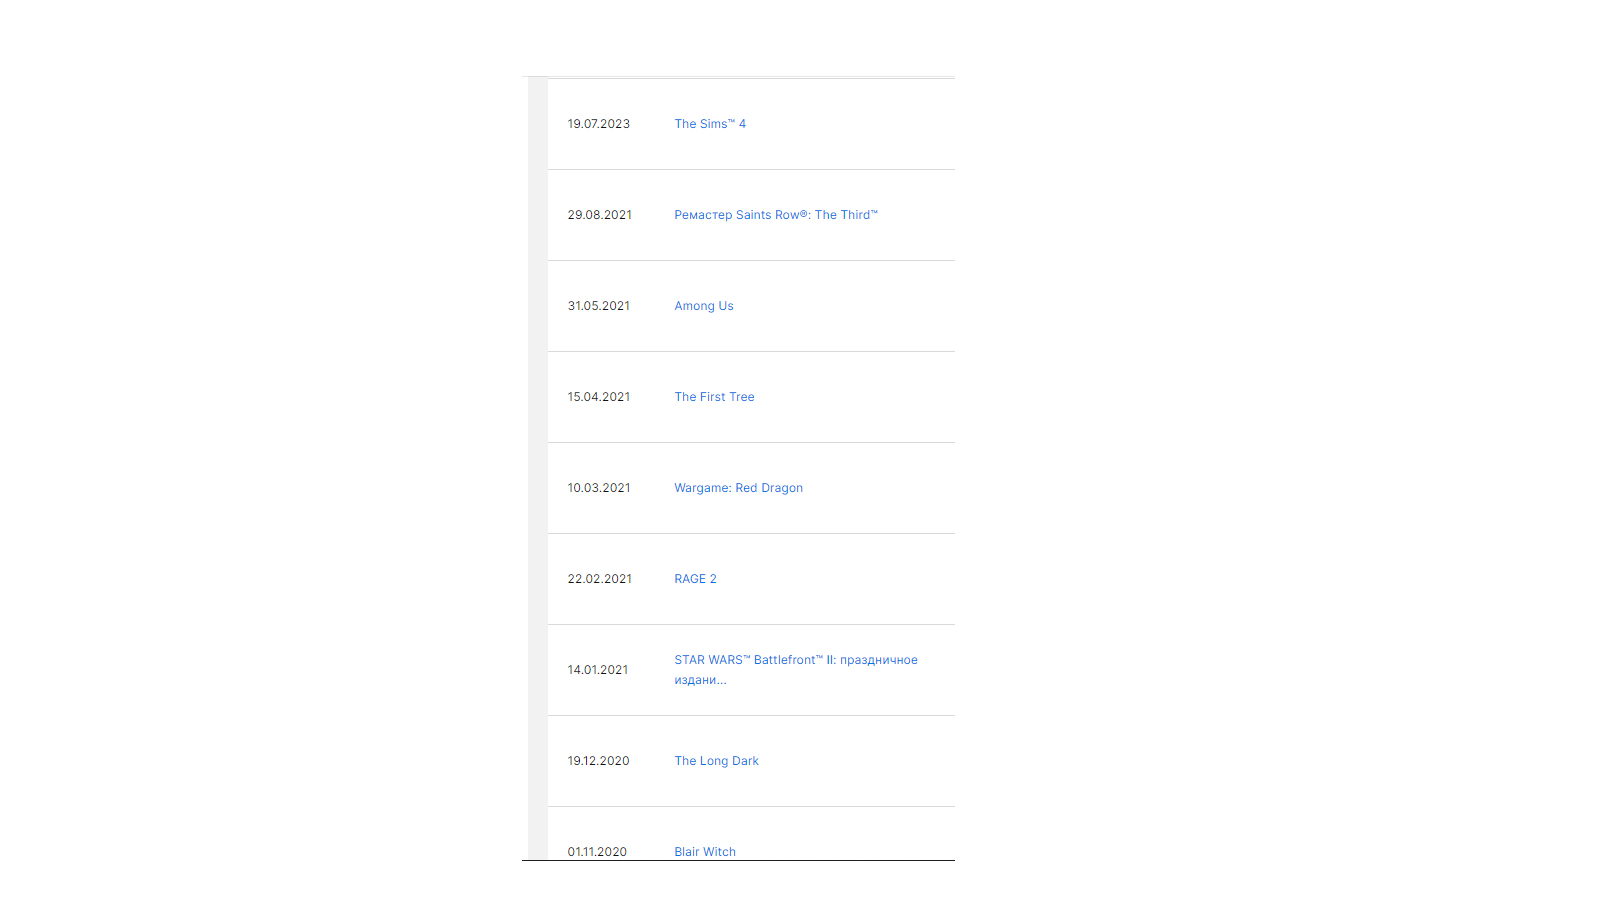Open The First Tree link
The width and height of the screenshot is (1600, 900).
pyautogui.click(x=714, y=397)
